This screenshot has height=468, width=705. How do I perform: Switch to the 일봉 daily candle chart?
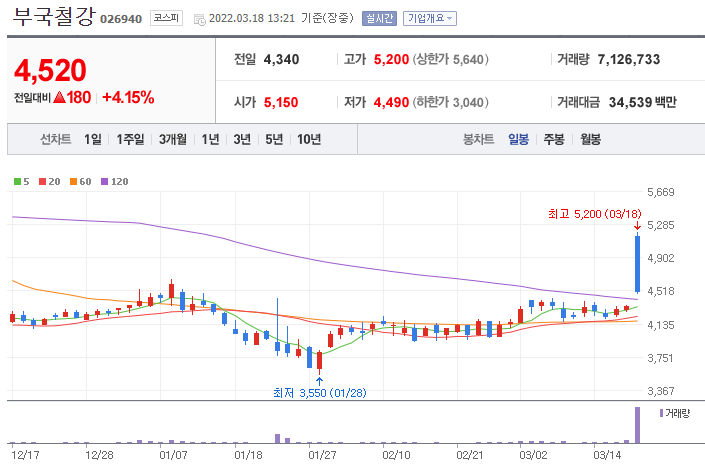pyautogui.click(x=518, y=139)
